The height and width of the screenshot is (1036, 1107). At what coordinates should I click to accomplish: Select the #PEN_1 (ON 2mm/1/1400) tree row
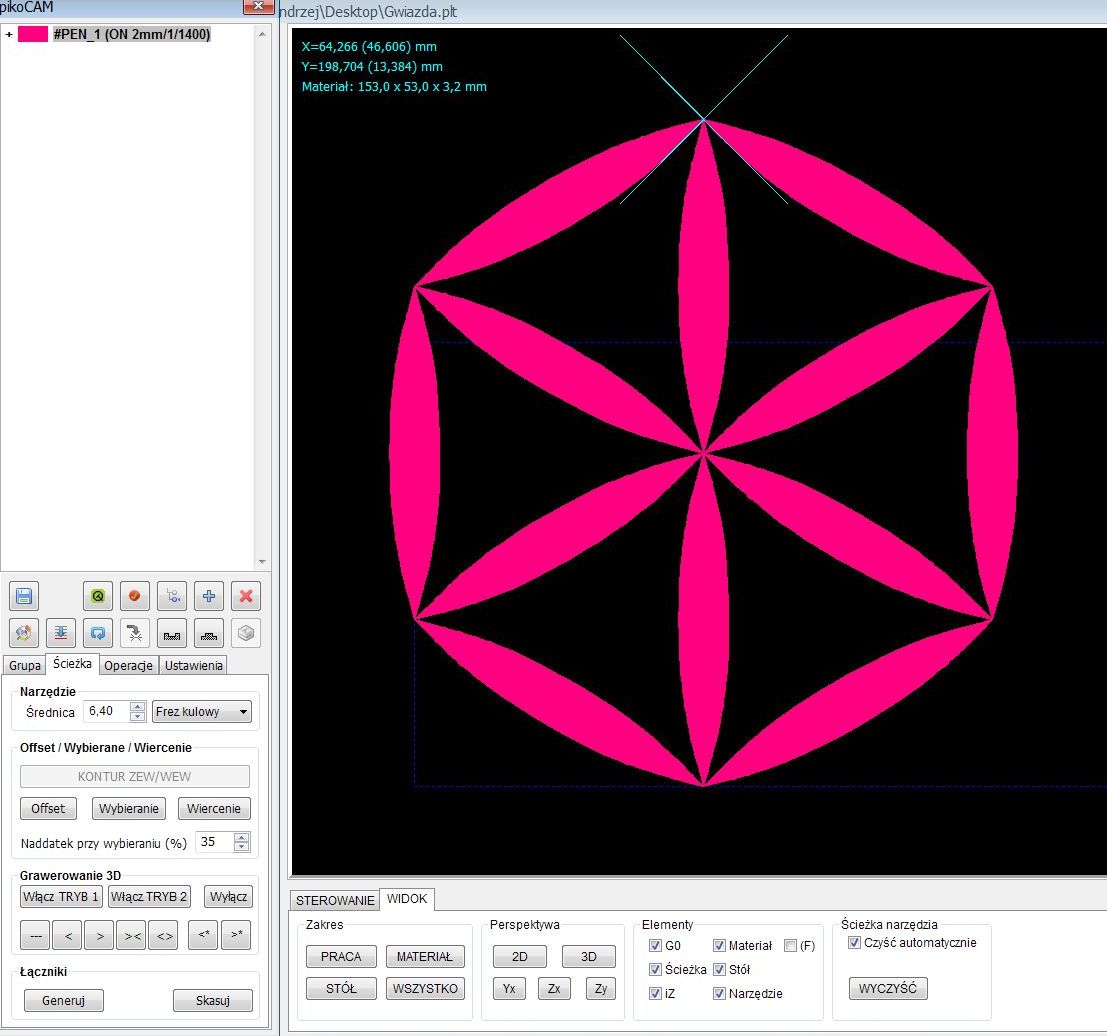tap(132, 34)
